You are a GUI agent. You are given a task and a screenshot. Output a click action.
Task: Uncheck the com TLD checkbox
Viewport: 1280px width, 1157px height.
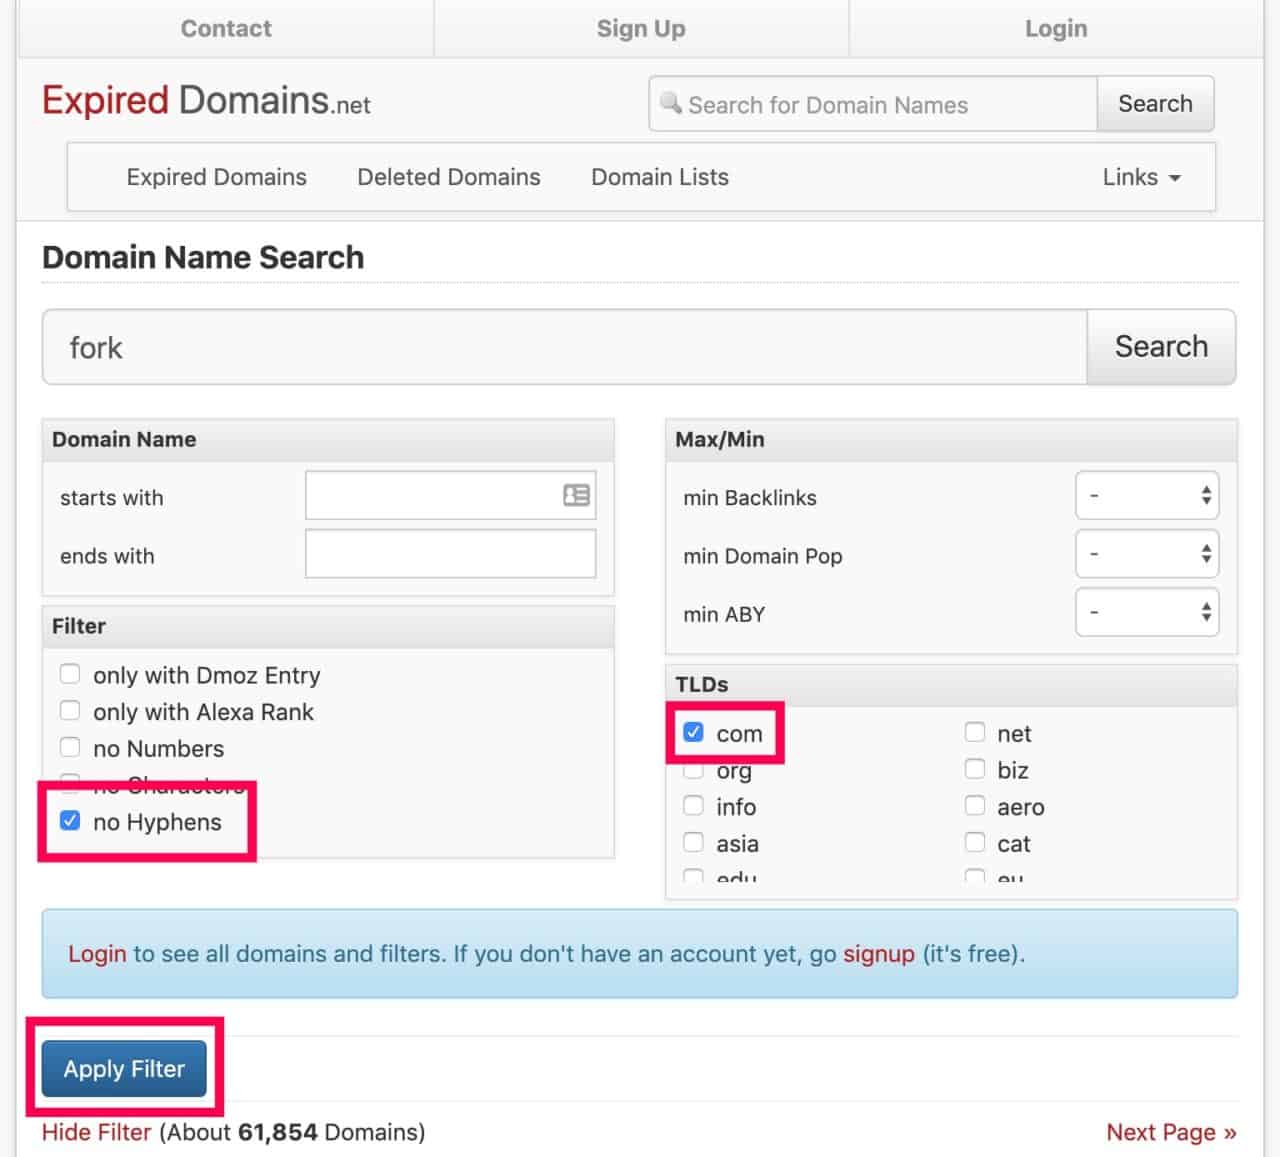693,732
